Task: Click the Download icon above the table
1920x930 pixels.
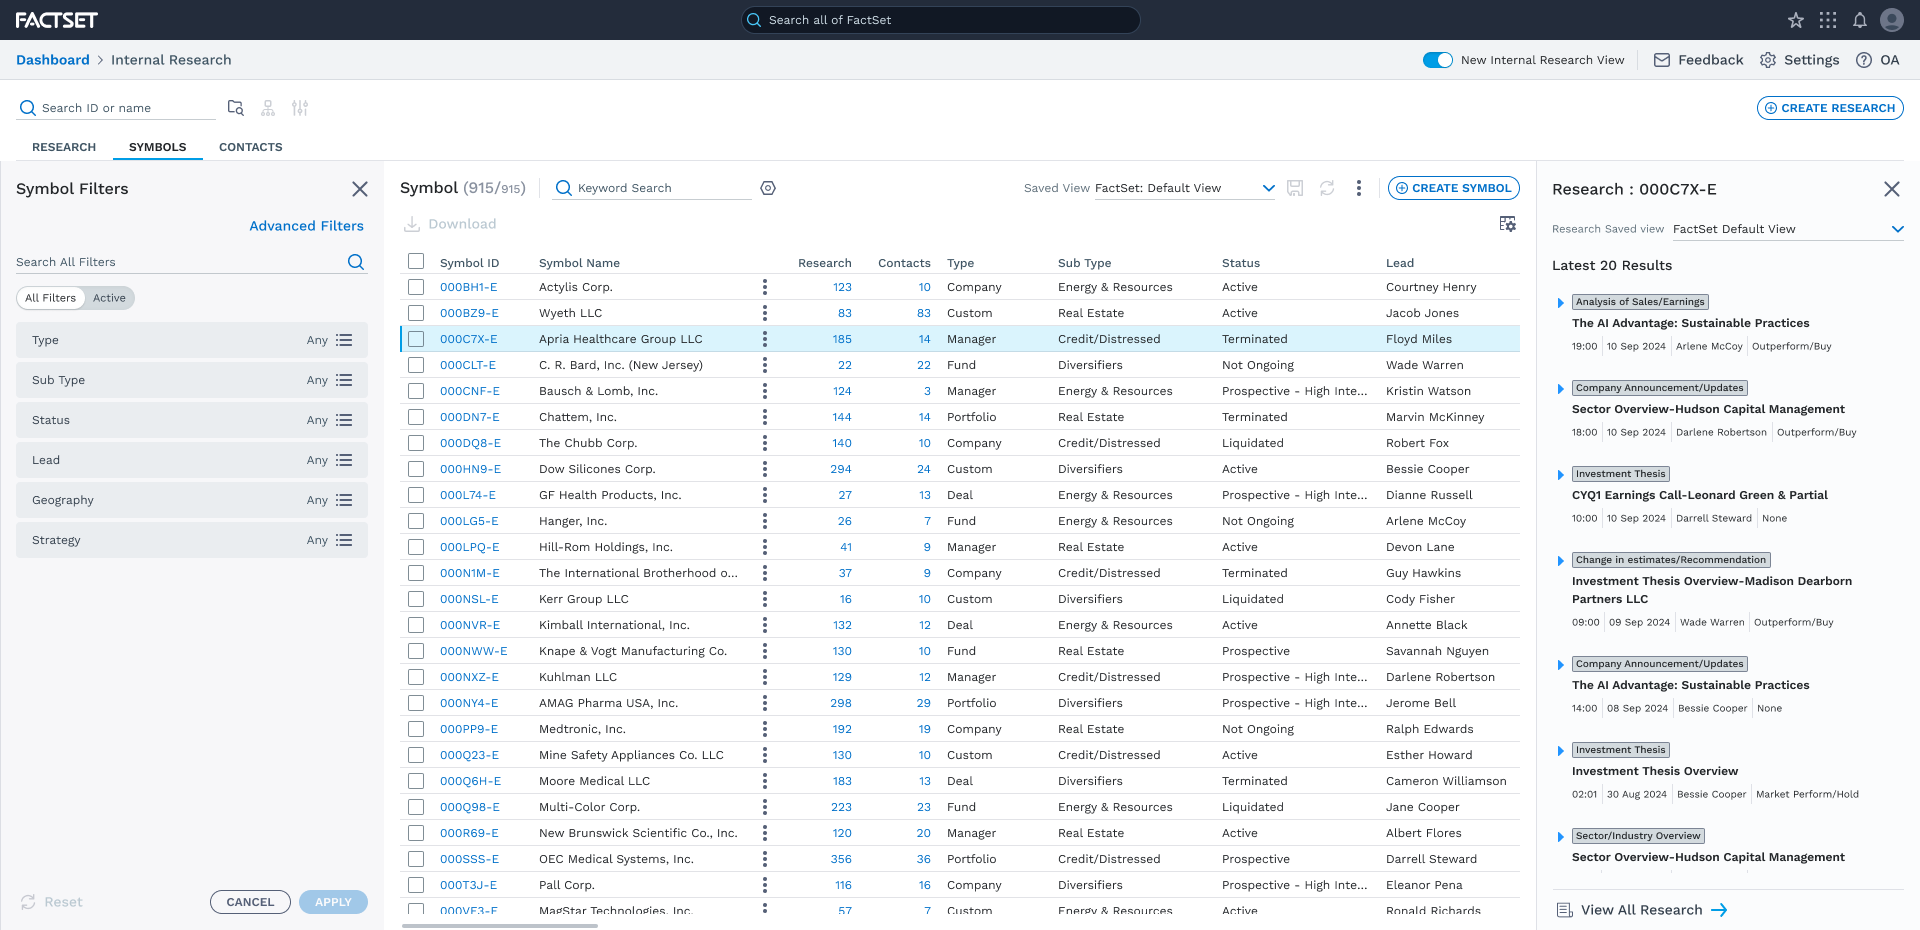Action: point(412,224)
